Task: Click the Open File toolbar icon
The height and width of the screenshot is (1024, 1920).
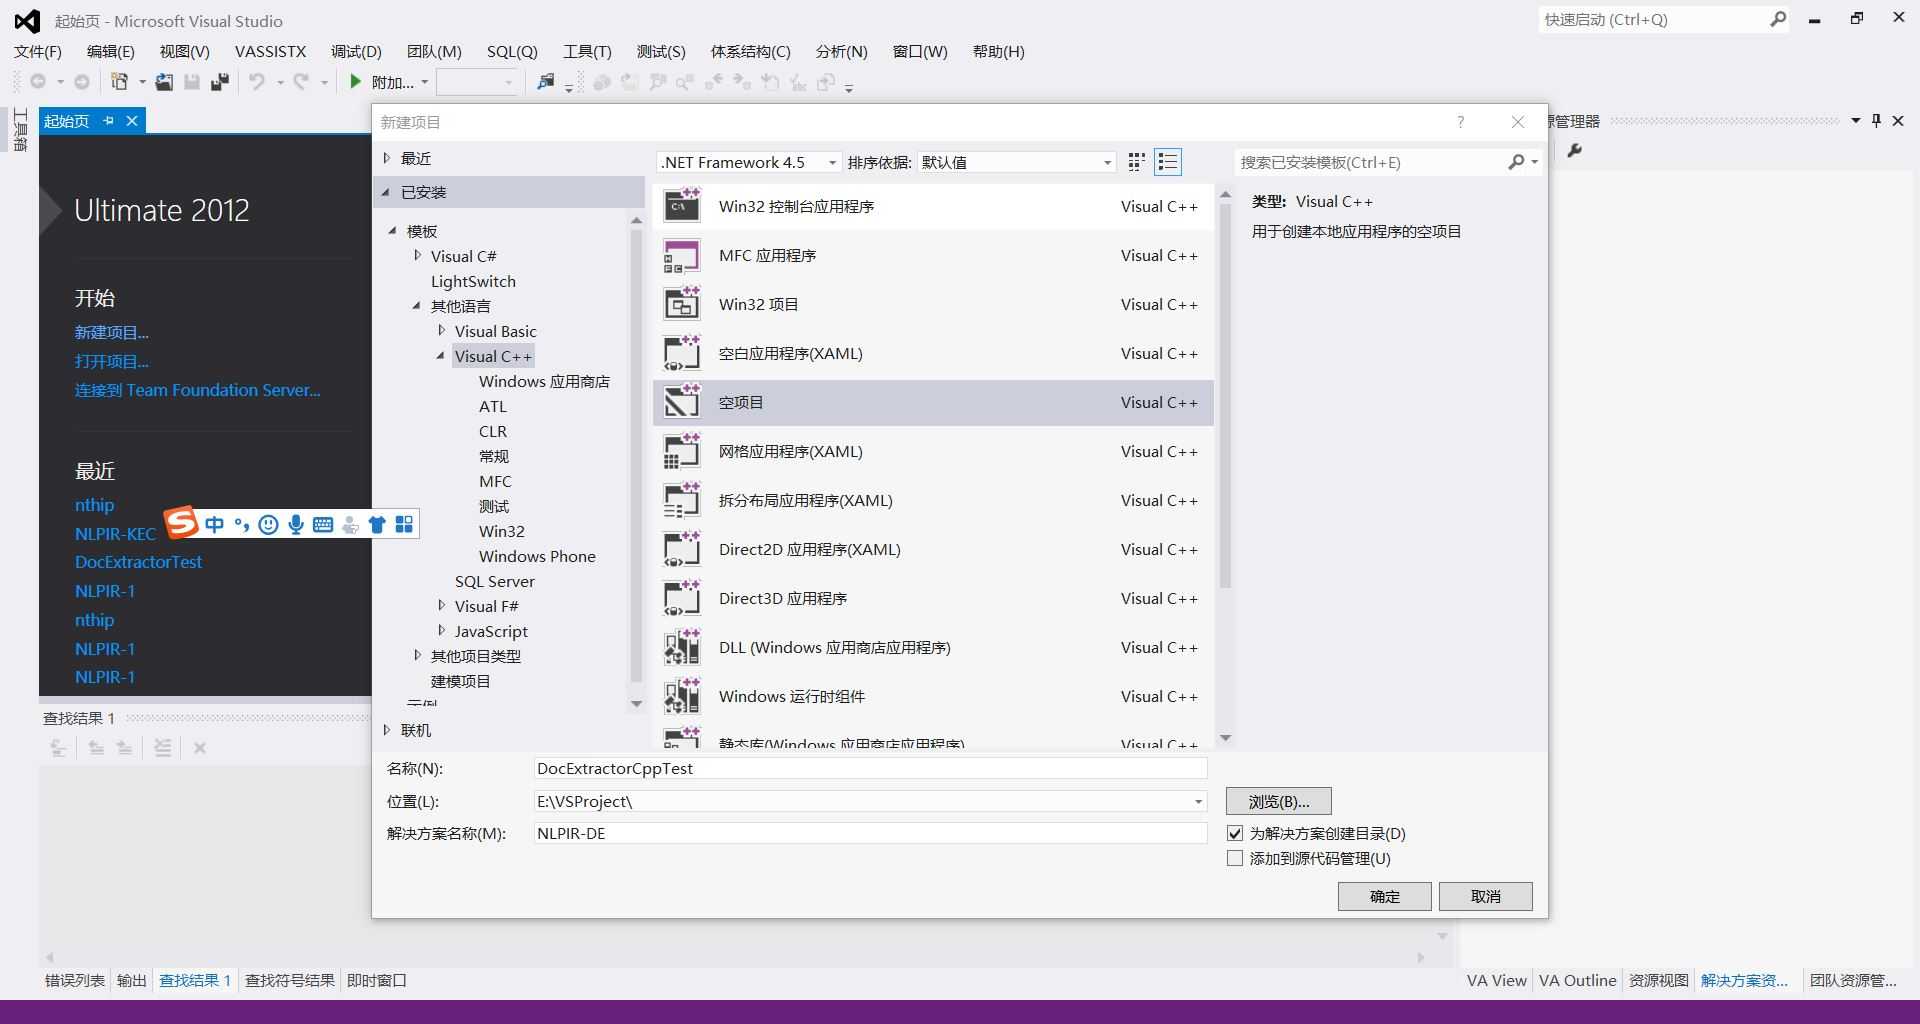Action: 164,82
